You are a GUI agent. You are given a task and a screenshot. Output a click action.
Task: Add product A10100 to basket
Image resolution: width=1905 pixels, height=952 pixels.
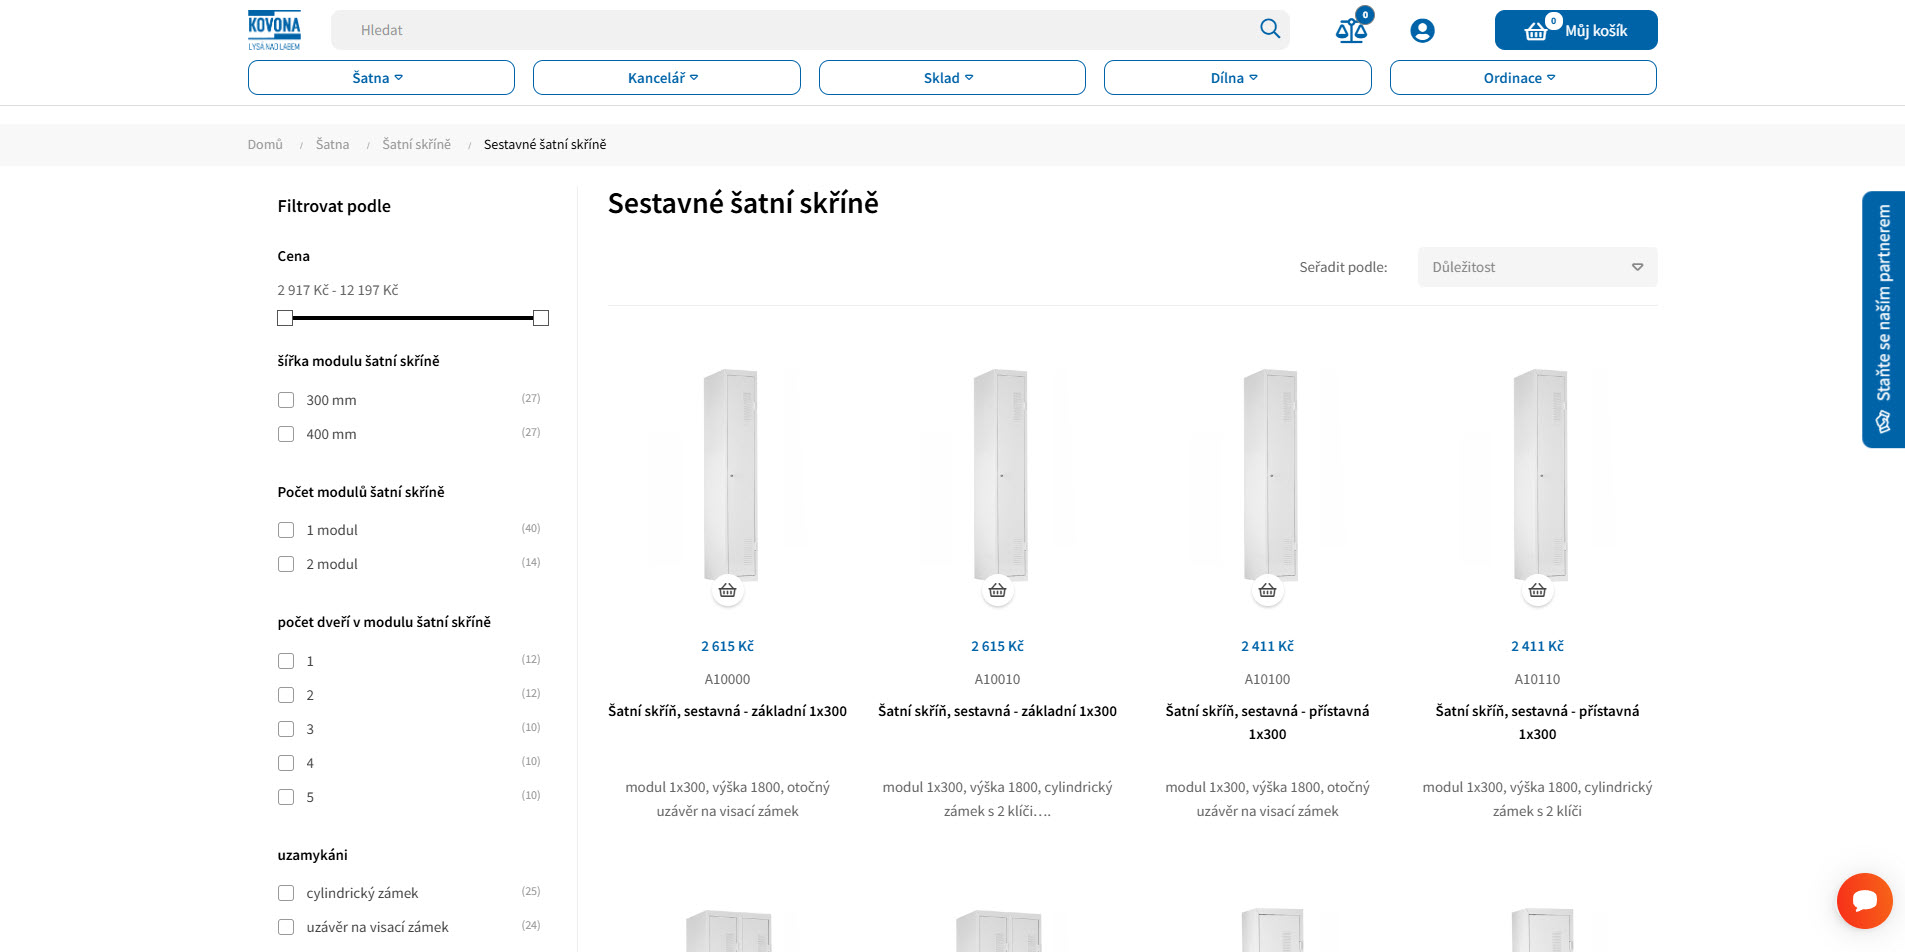coord(1267,591)
